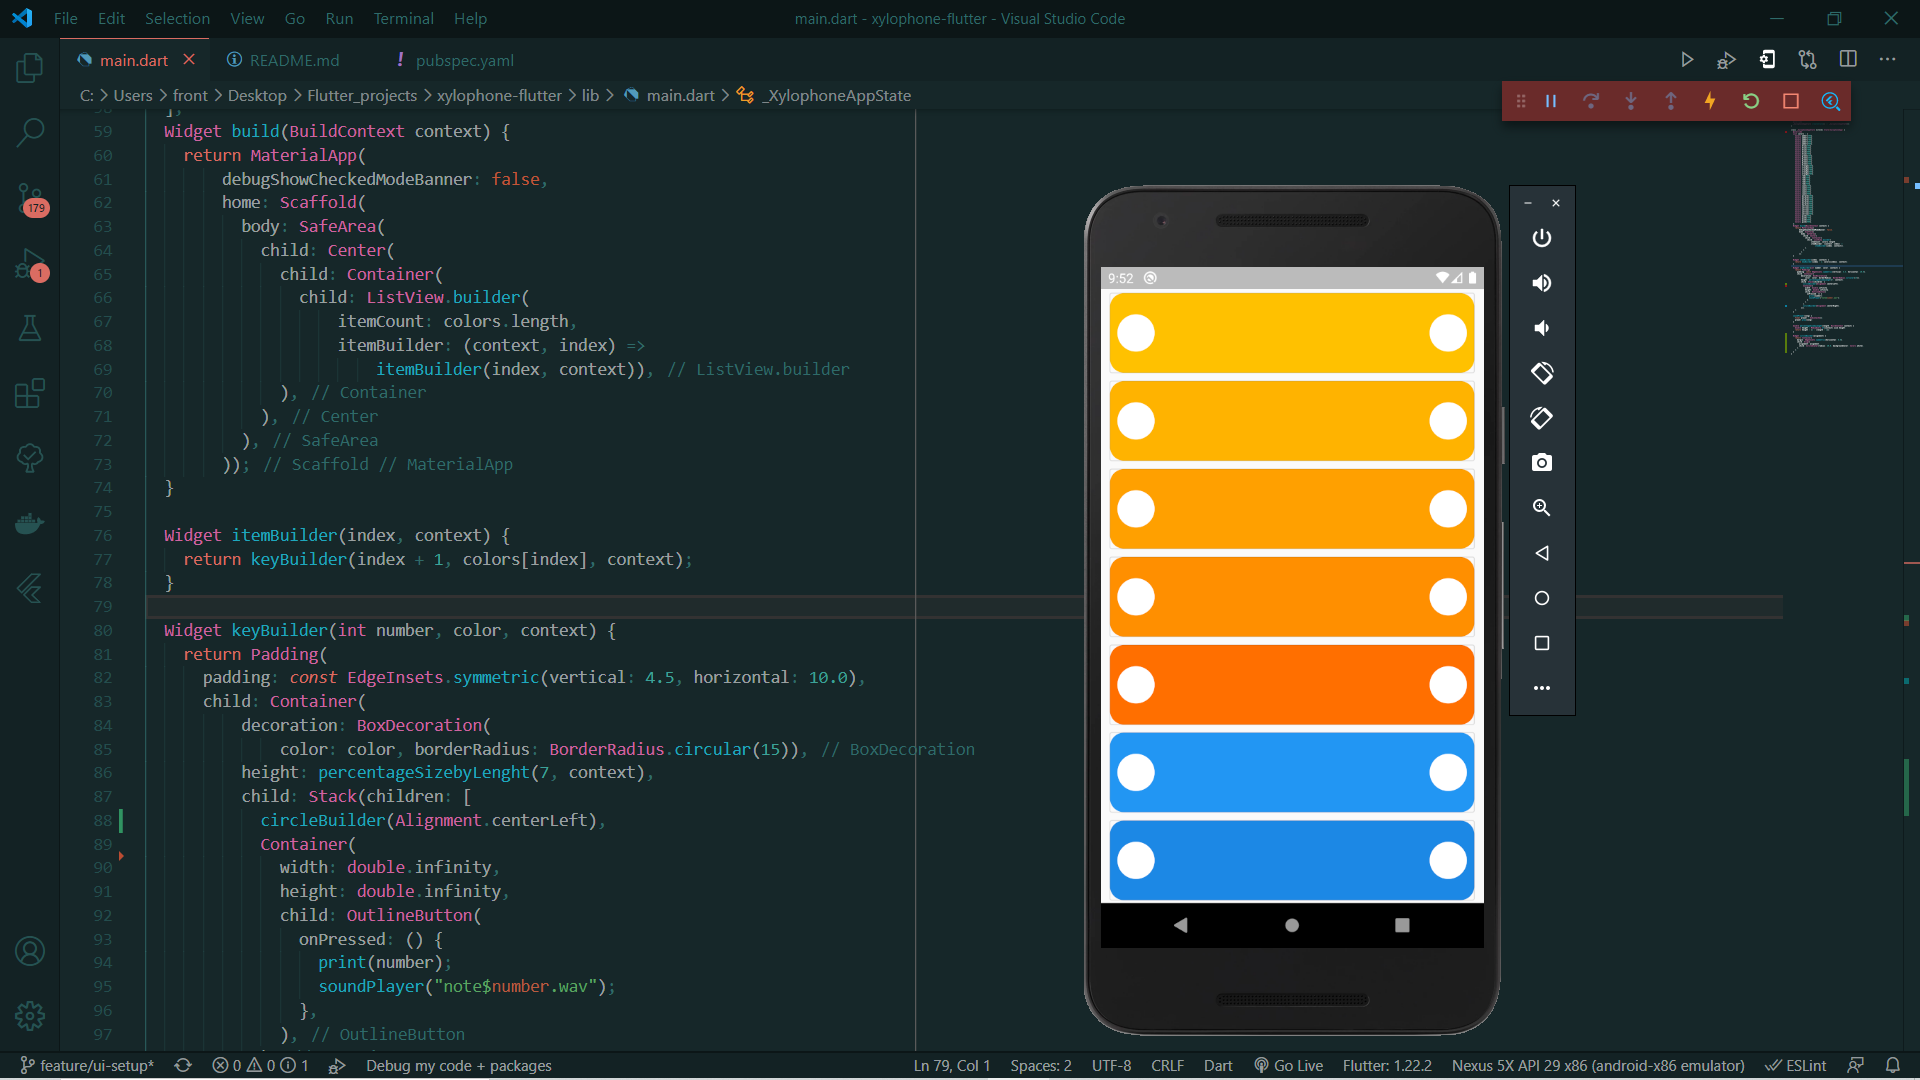Switch to the pubspec.yaml tab
The height and width of the screenshot is (1080, 1920).
tap(464, 60)
